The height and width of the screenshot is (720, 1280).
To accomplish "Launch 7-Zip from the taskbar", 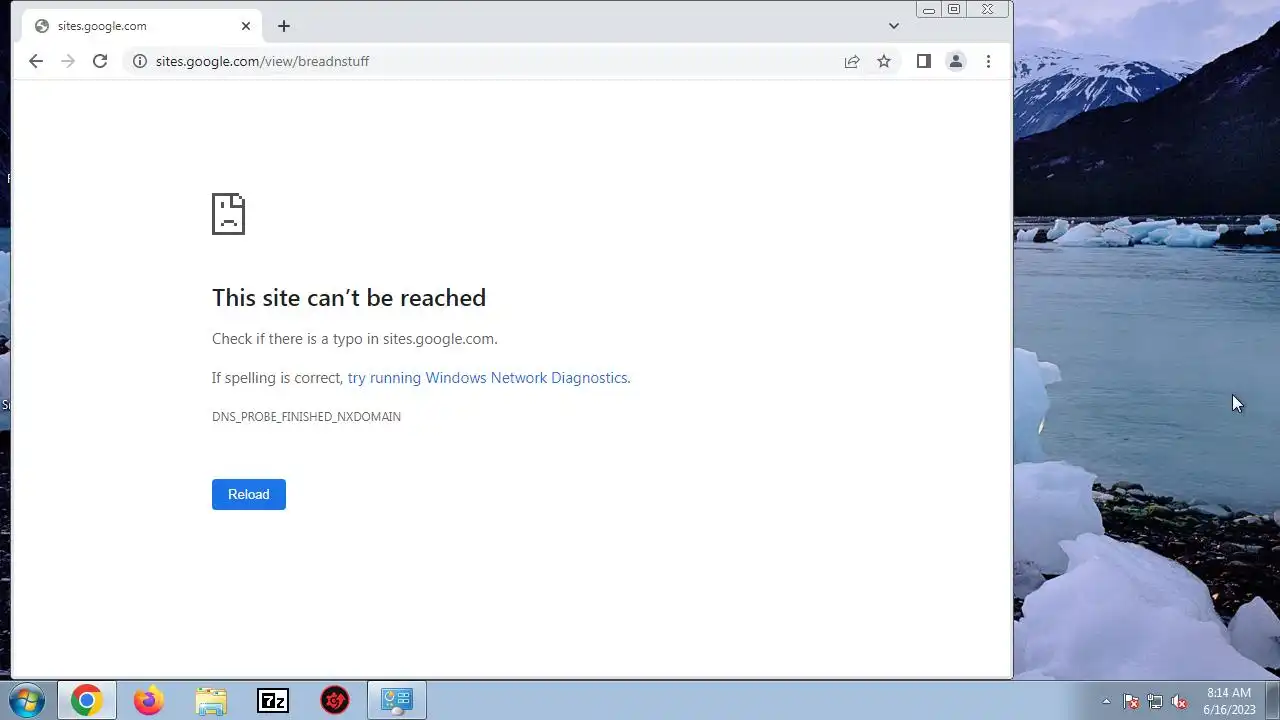I will [273, 701].
